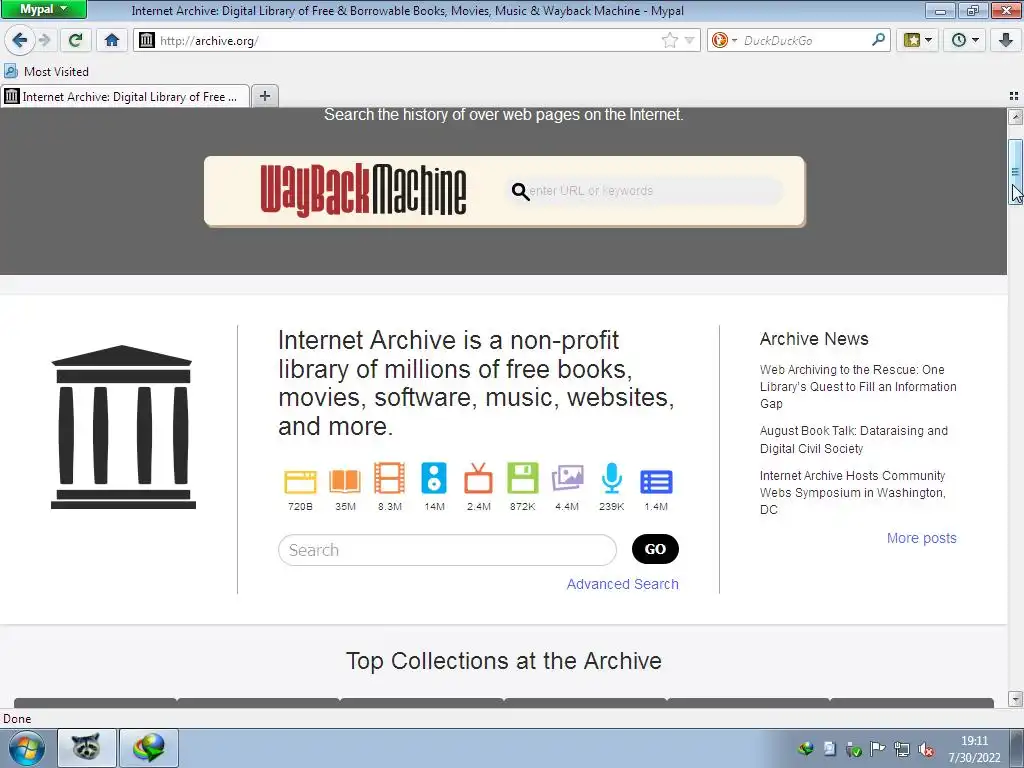
Task: Open the browser home page
Action: pos(112,40)
